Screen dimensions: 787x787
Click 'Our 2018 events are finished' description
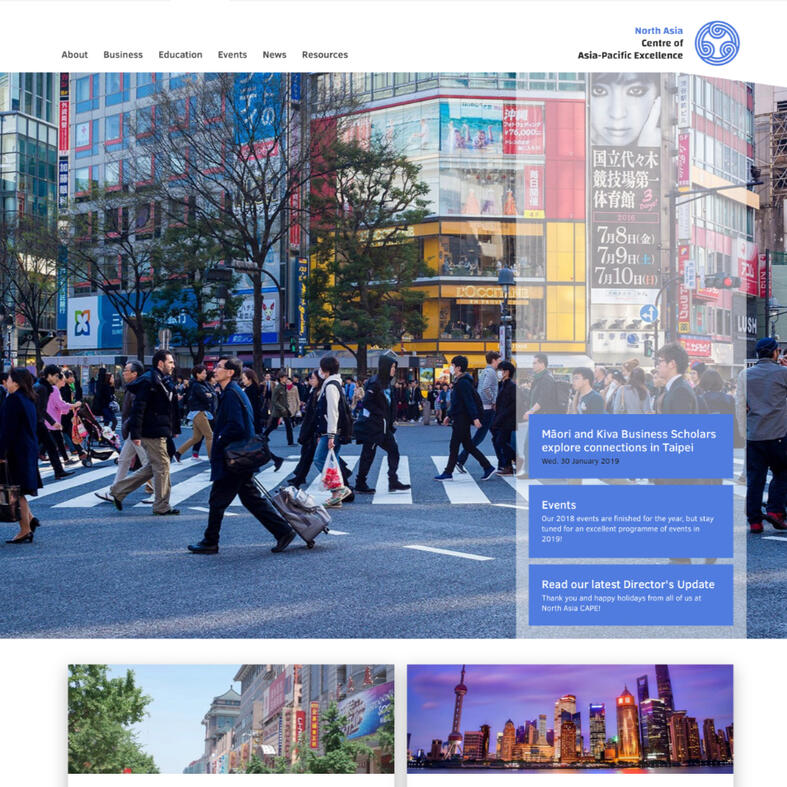point(628,528)
